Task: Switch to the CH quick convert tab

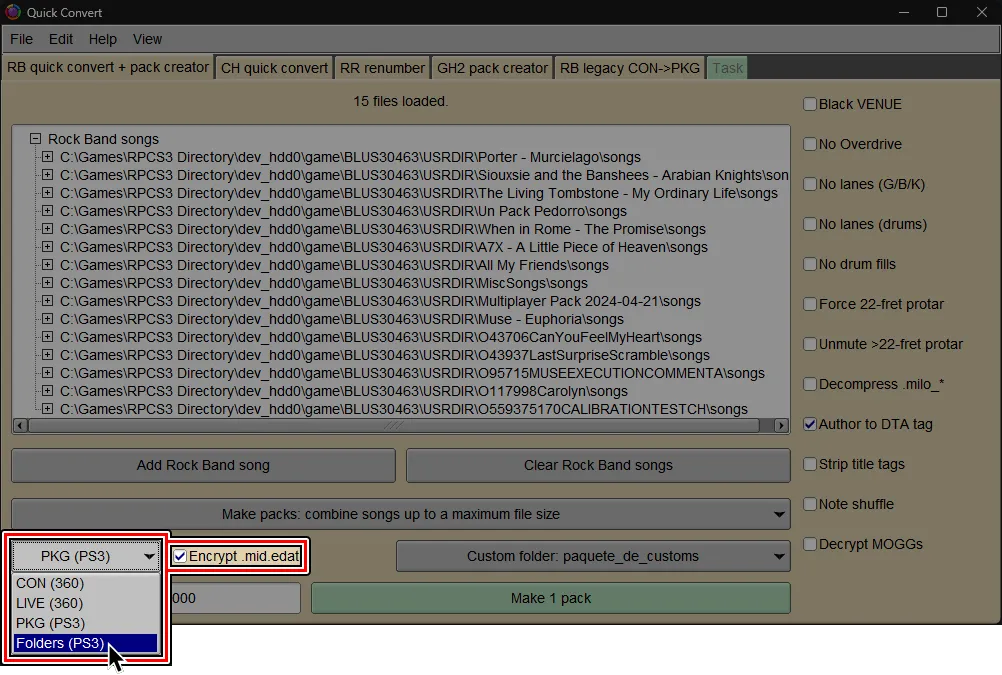Action: pos(275,67)
